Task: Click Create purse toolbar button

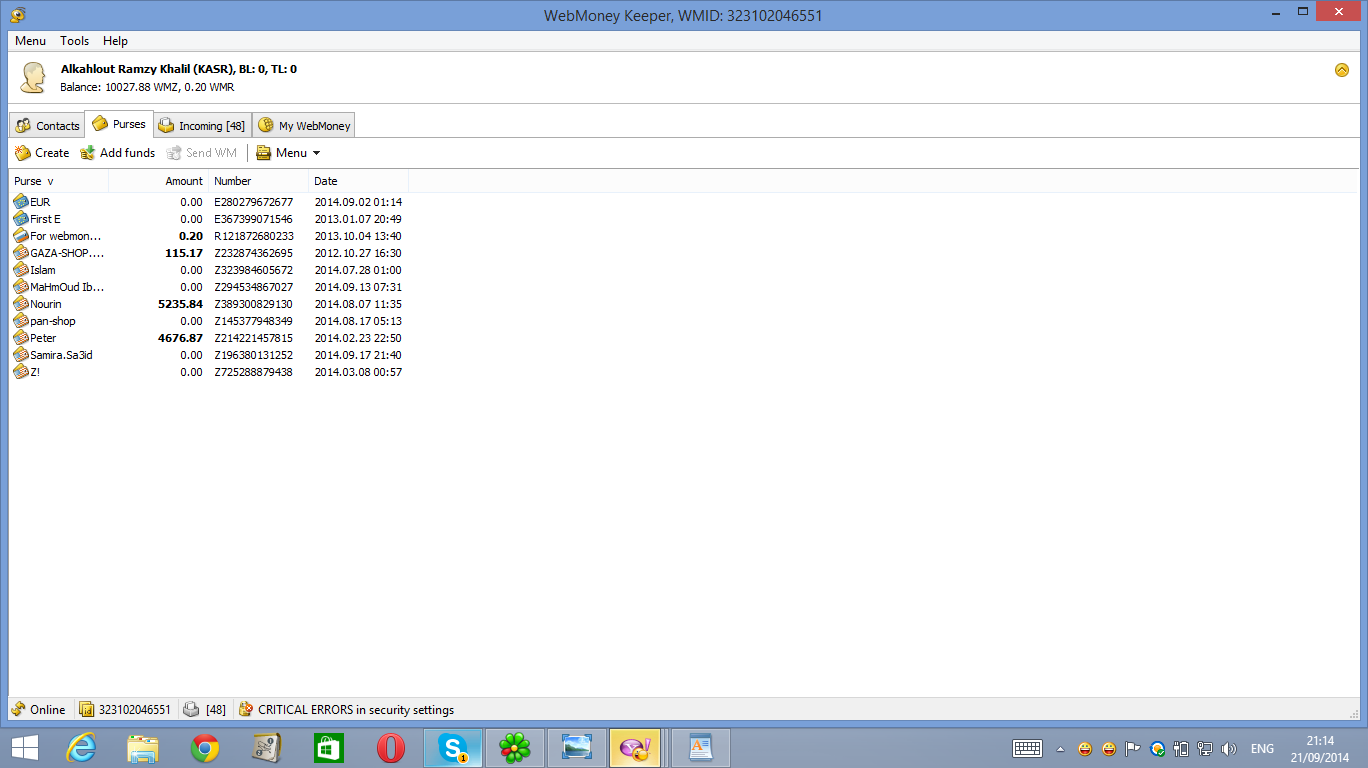Action: [42, 153]
